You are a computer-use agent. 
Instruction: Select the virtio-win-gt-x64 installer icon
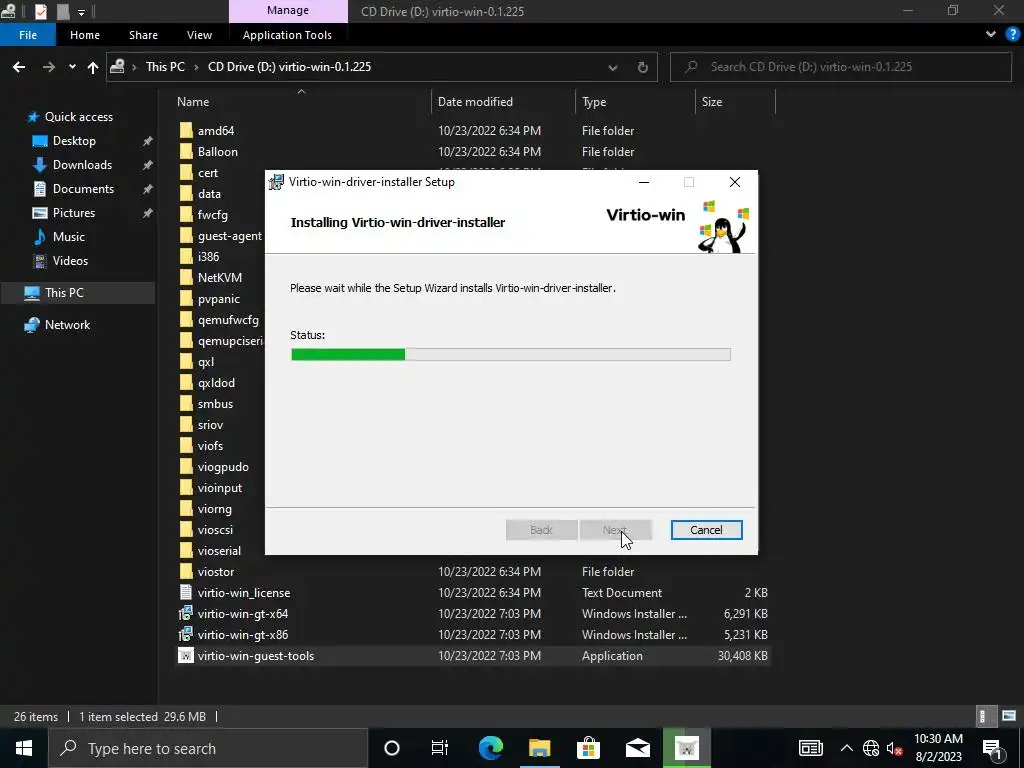click(186, 613)
